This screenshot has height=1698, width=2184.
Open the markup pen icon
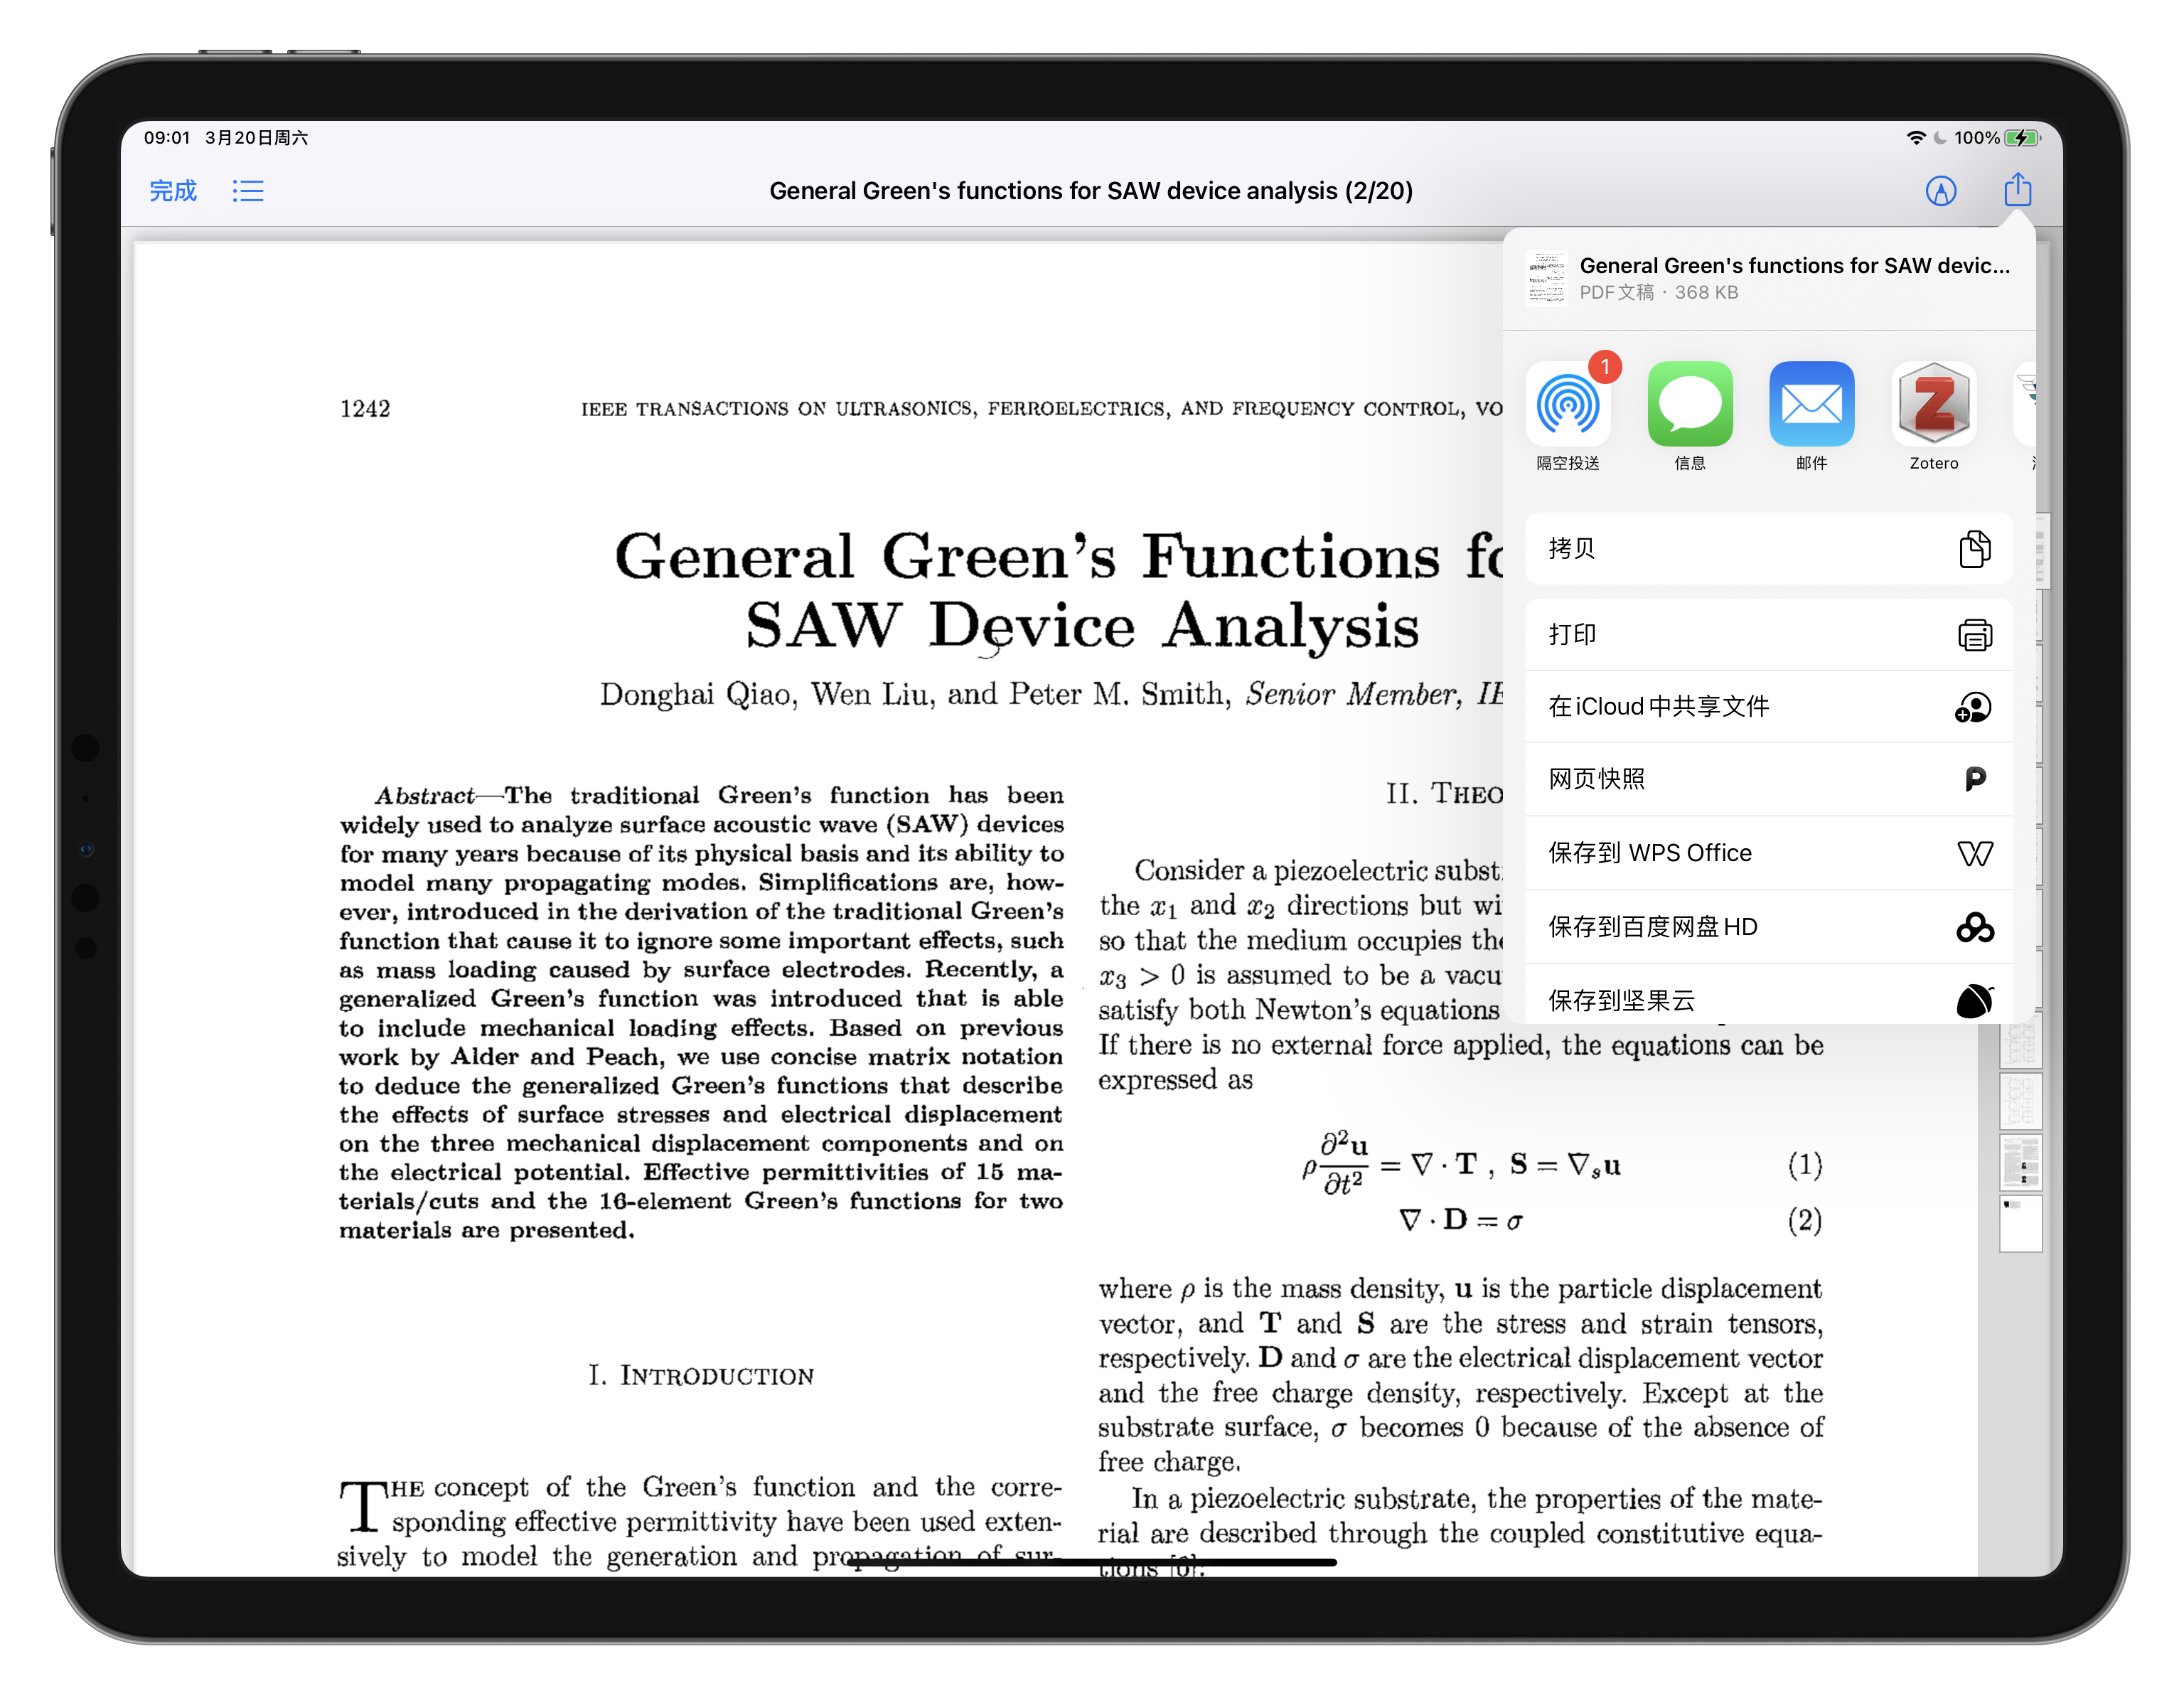[1940, 191]
